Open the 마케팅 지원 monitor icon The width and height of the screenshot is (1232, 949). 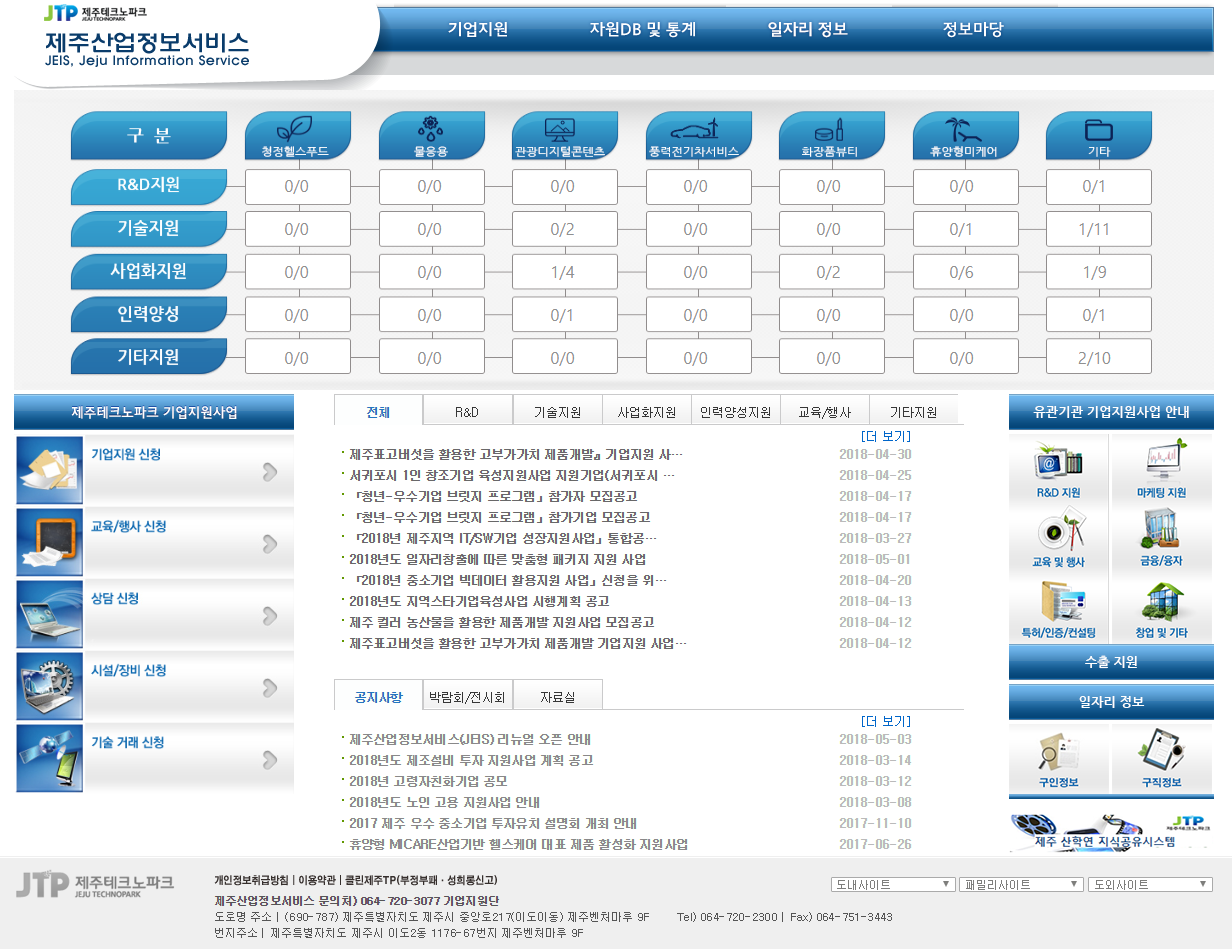pos(1161,462)
